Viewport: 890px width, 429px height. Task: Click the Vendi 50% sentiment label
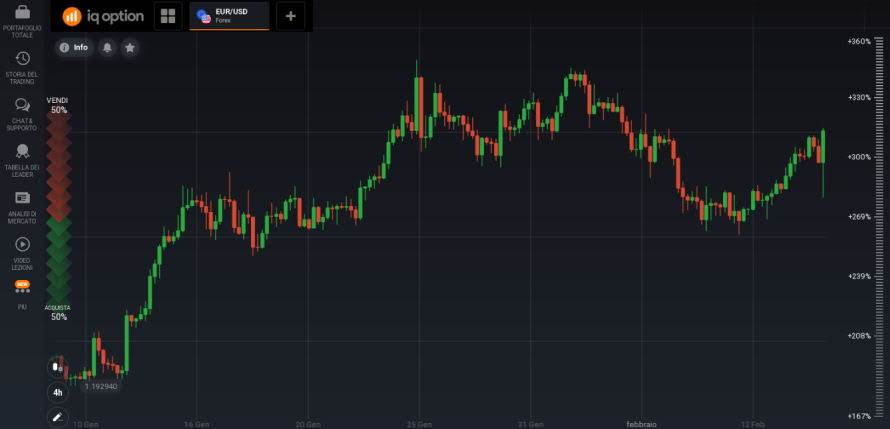point(58,105)
